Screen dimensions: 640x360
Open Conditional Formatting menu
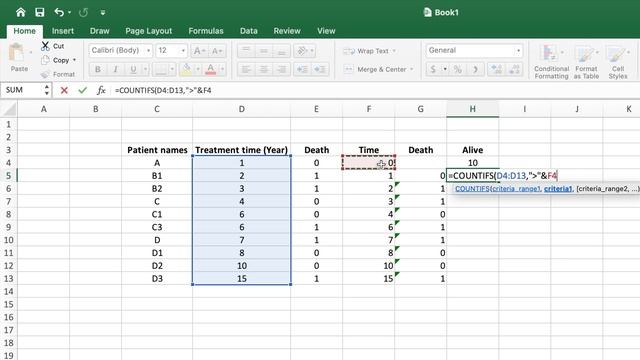click(551, 61)
